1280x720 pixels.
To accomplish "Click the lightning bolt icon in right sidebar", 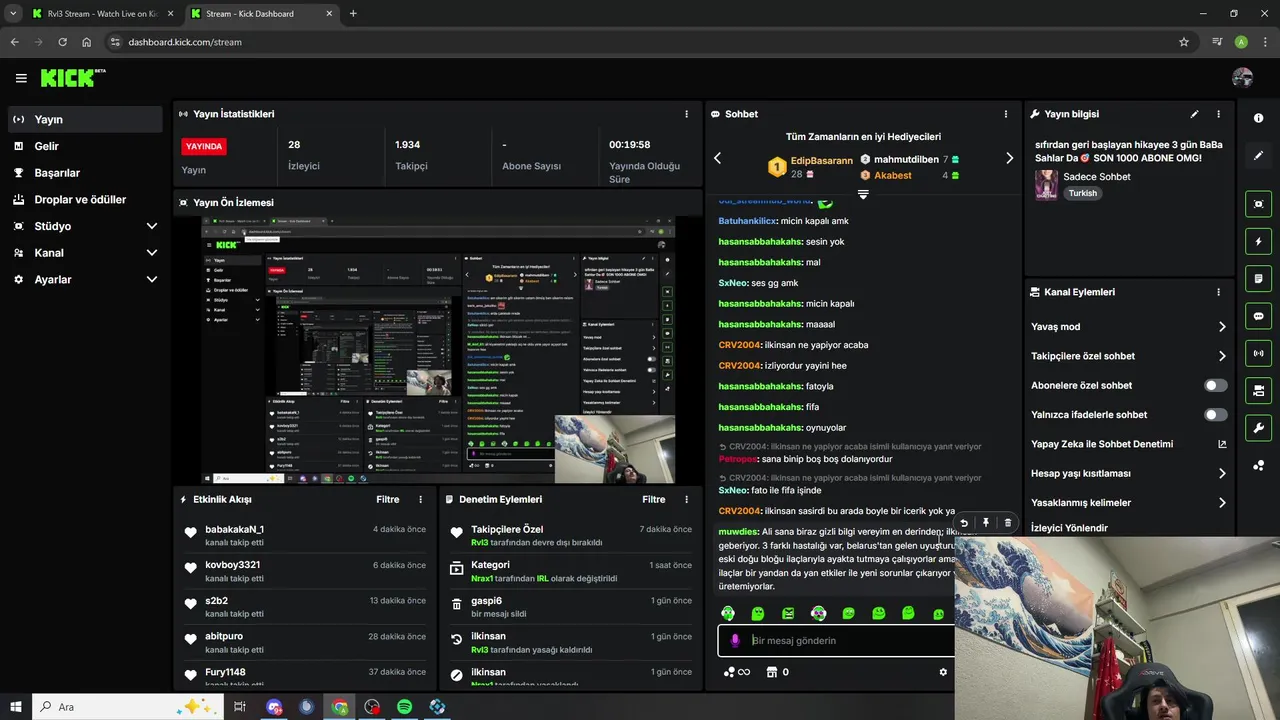I will [1258, 241].
